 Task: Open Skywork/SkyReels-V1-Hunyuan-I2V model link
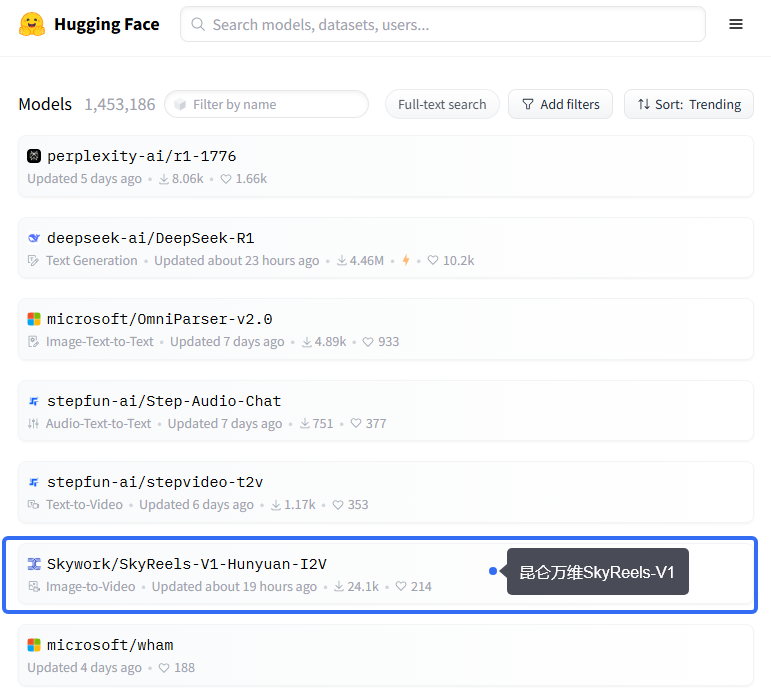point(187,564)
